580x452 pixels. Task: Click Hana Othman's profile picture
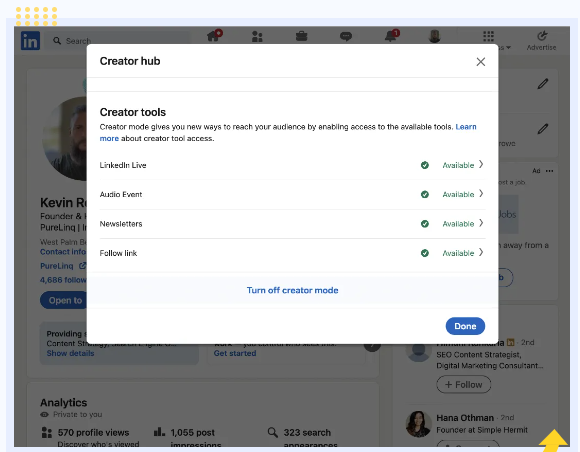[x=418, y=424]
